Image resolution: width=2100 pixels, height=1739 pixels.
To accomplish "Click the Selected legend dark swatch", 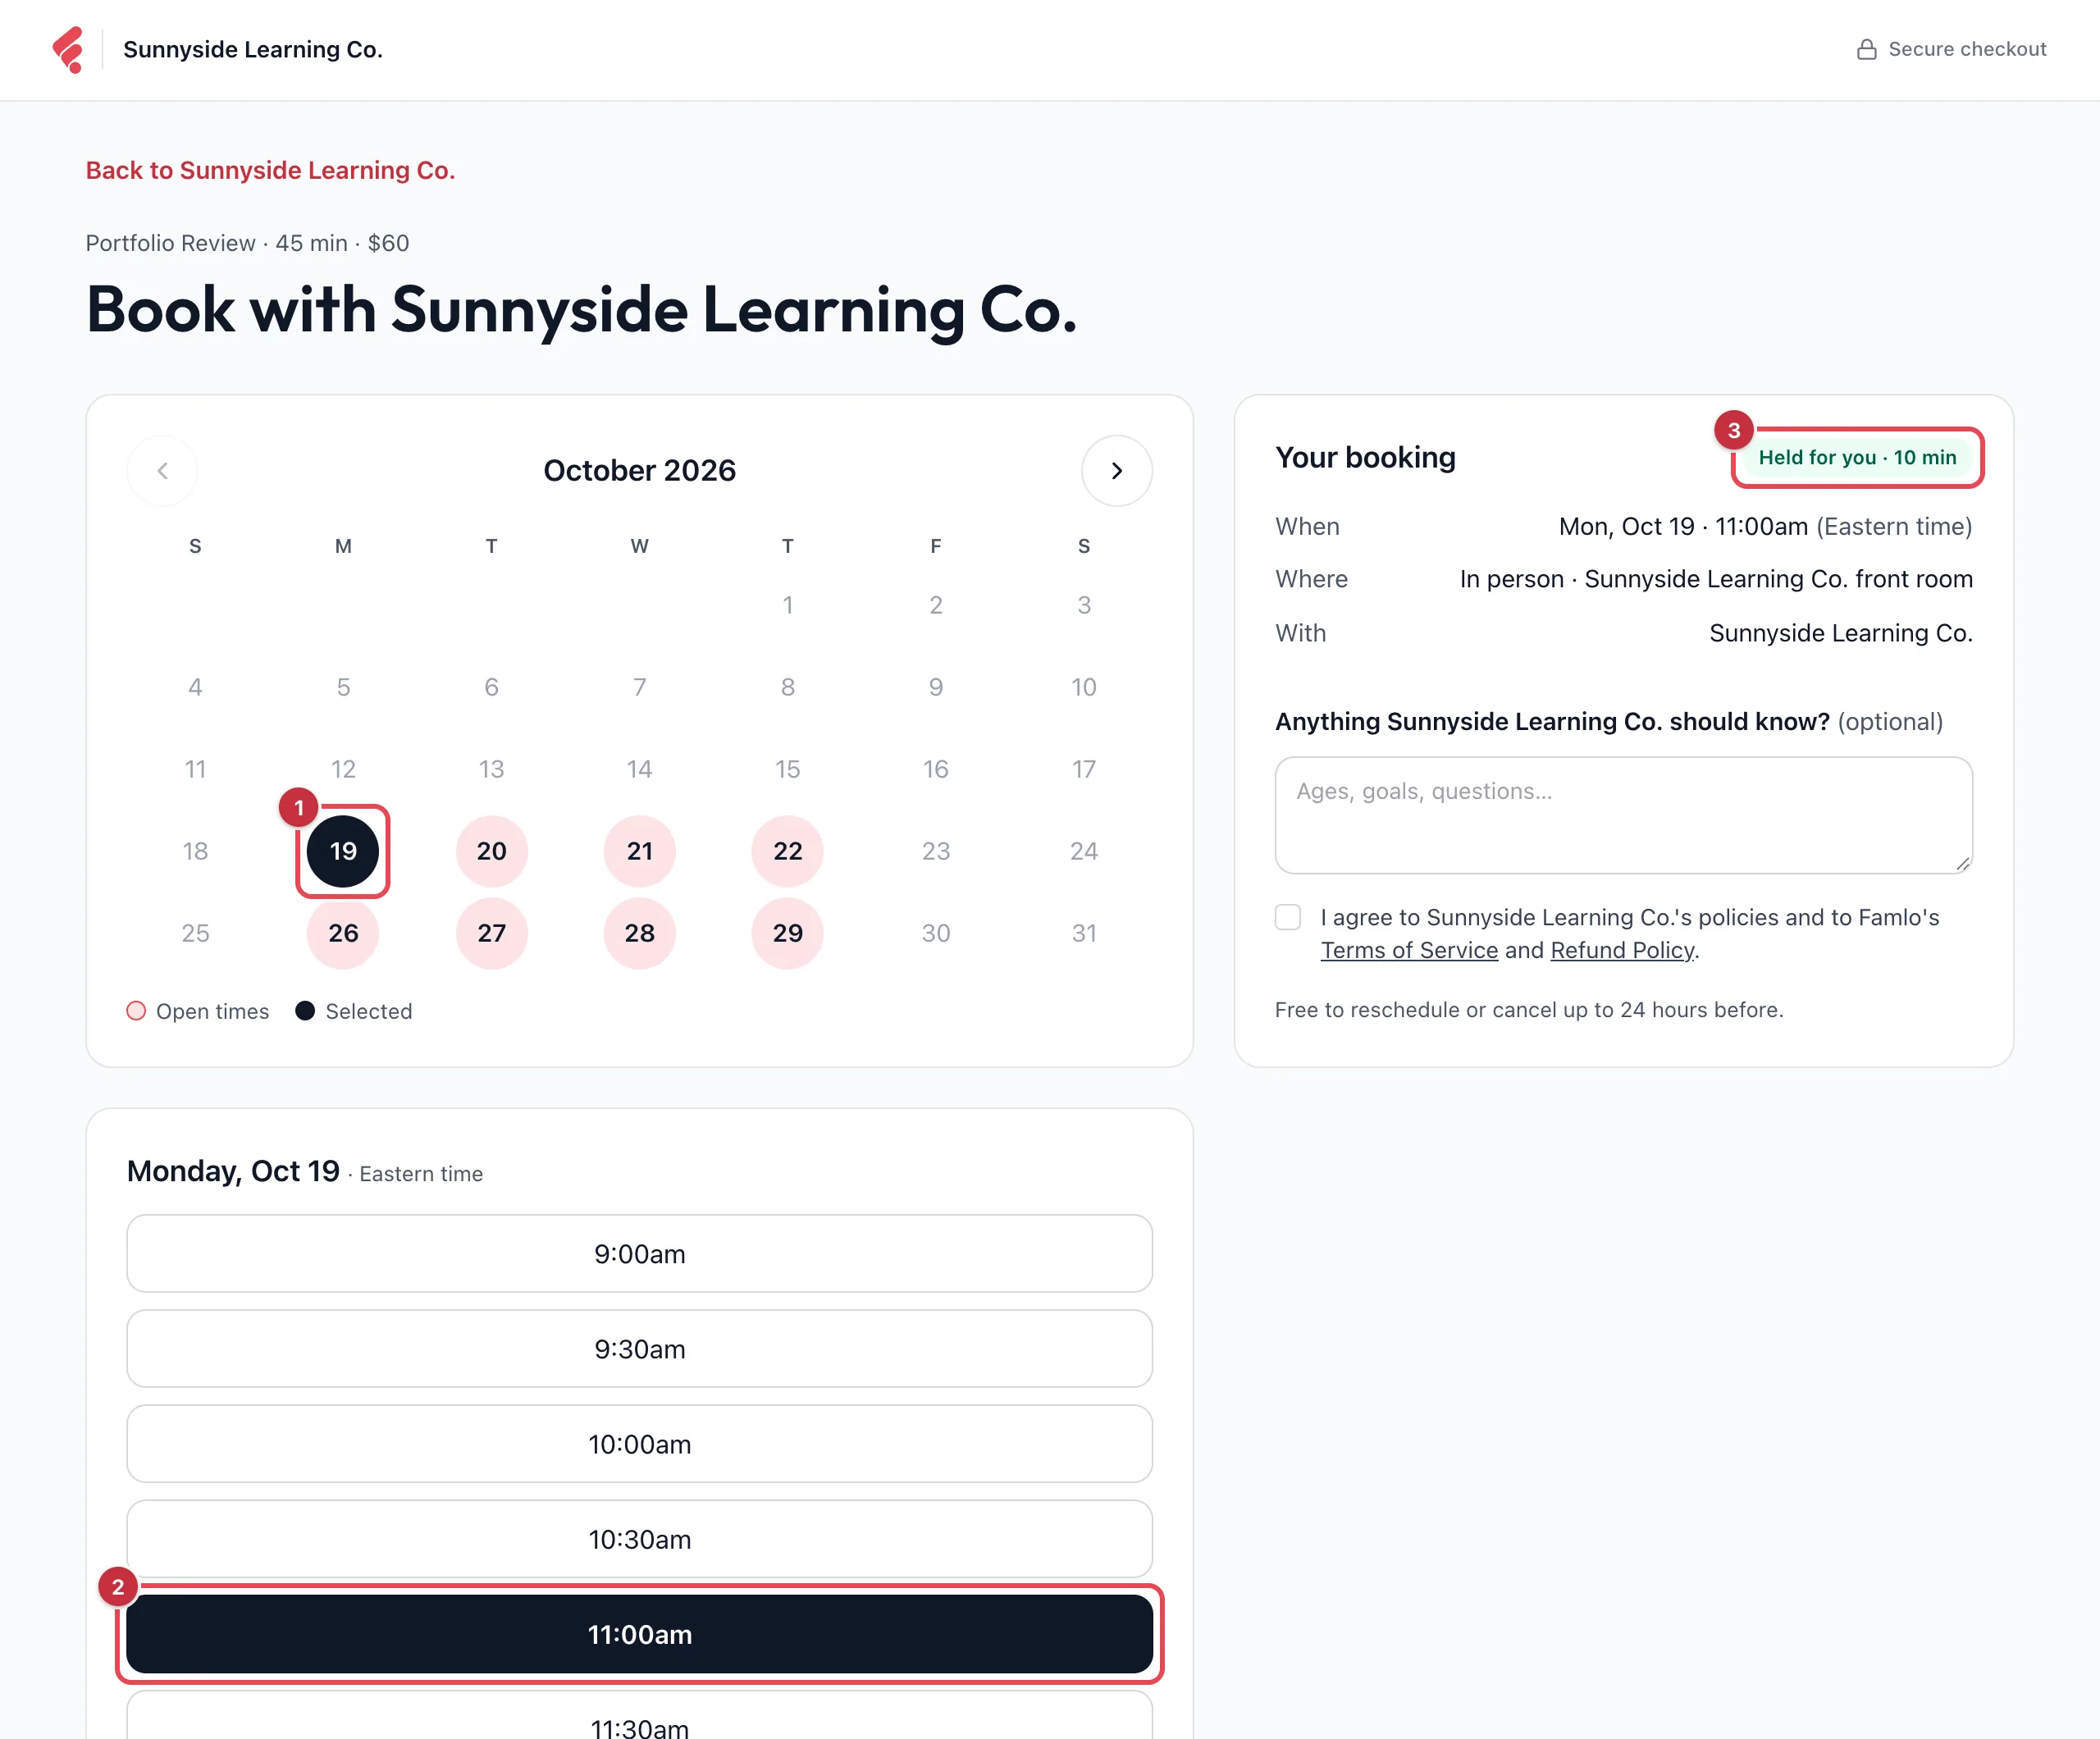I will [x=305, y=1011].
